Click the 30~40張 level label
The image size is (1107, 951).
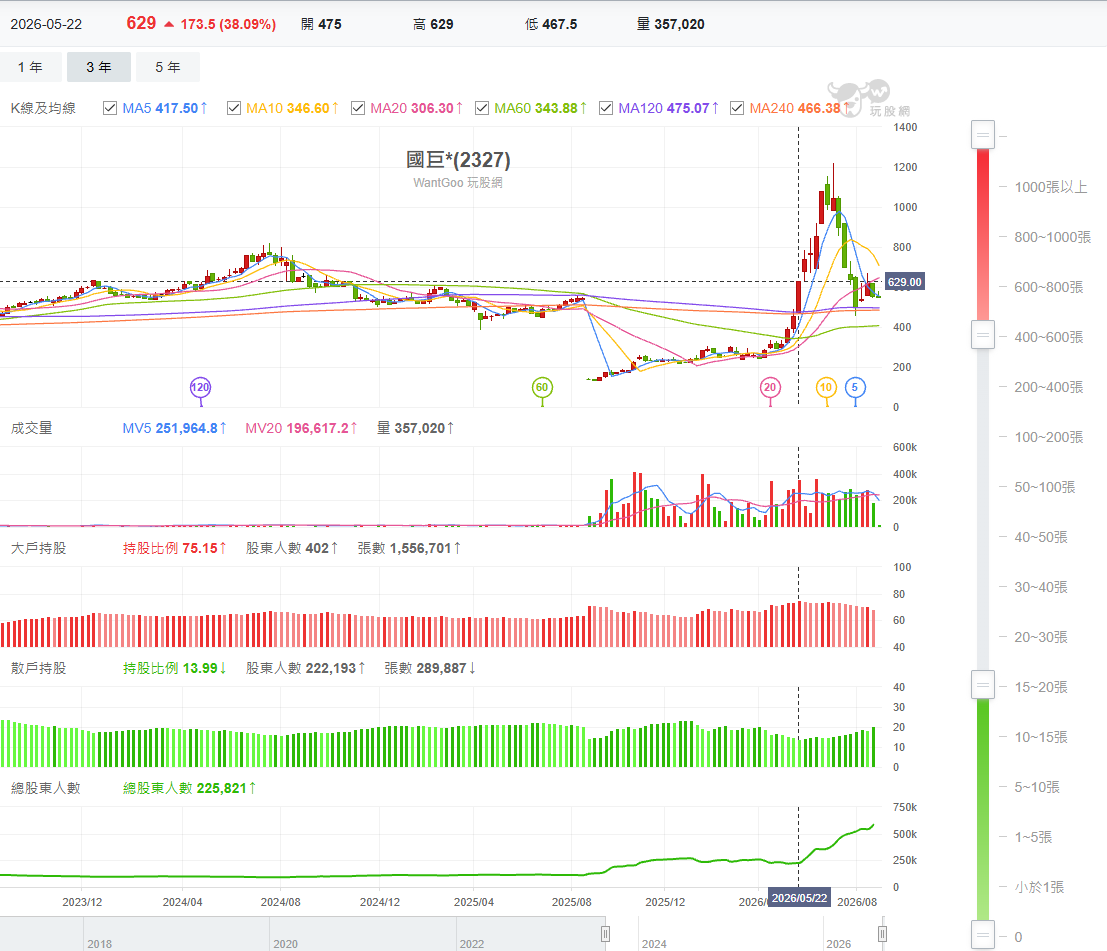click(1041, 587)
